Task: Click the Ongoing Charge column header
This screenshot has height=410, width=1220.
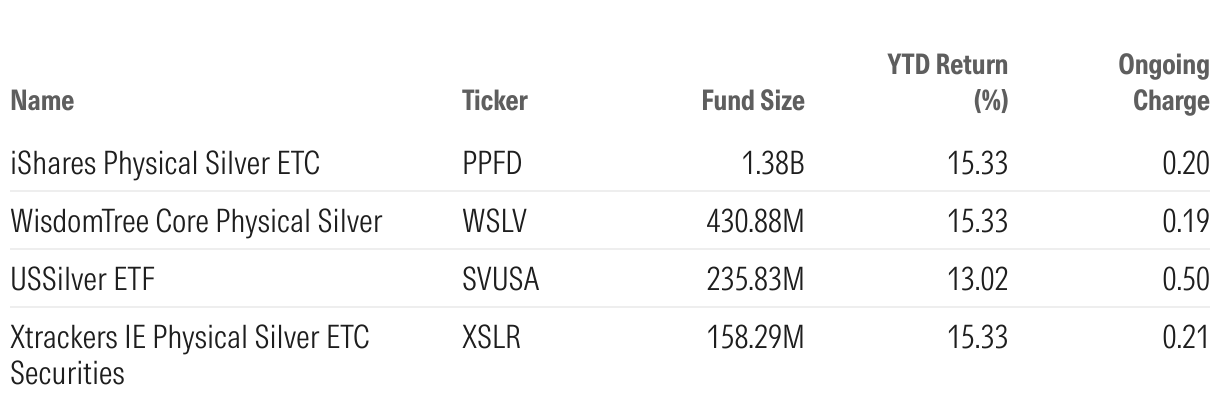Action: coord(1163,84)
